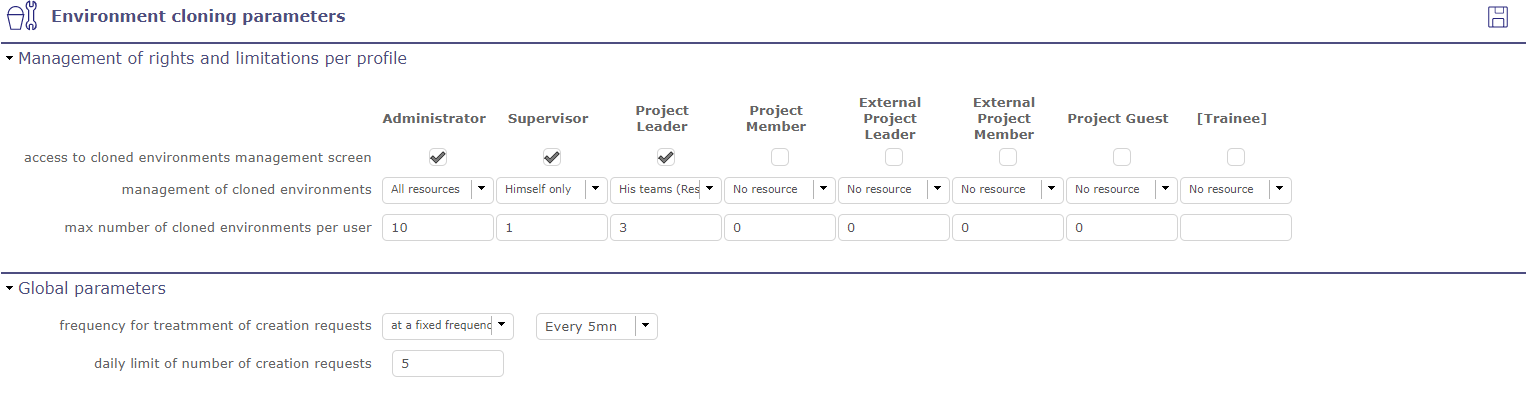Check the Project Guest access checkbox
This screenshot has height=407, width=1526.
[x=1122, y=157]
